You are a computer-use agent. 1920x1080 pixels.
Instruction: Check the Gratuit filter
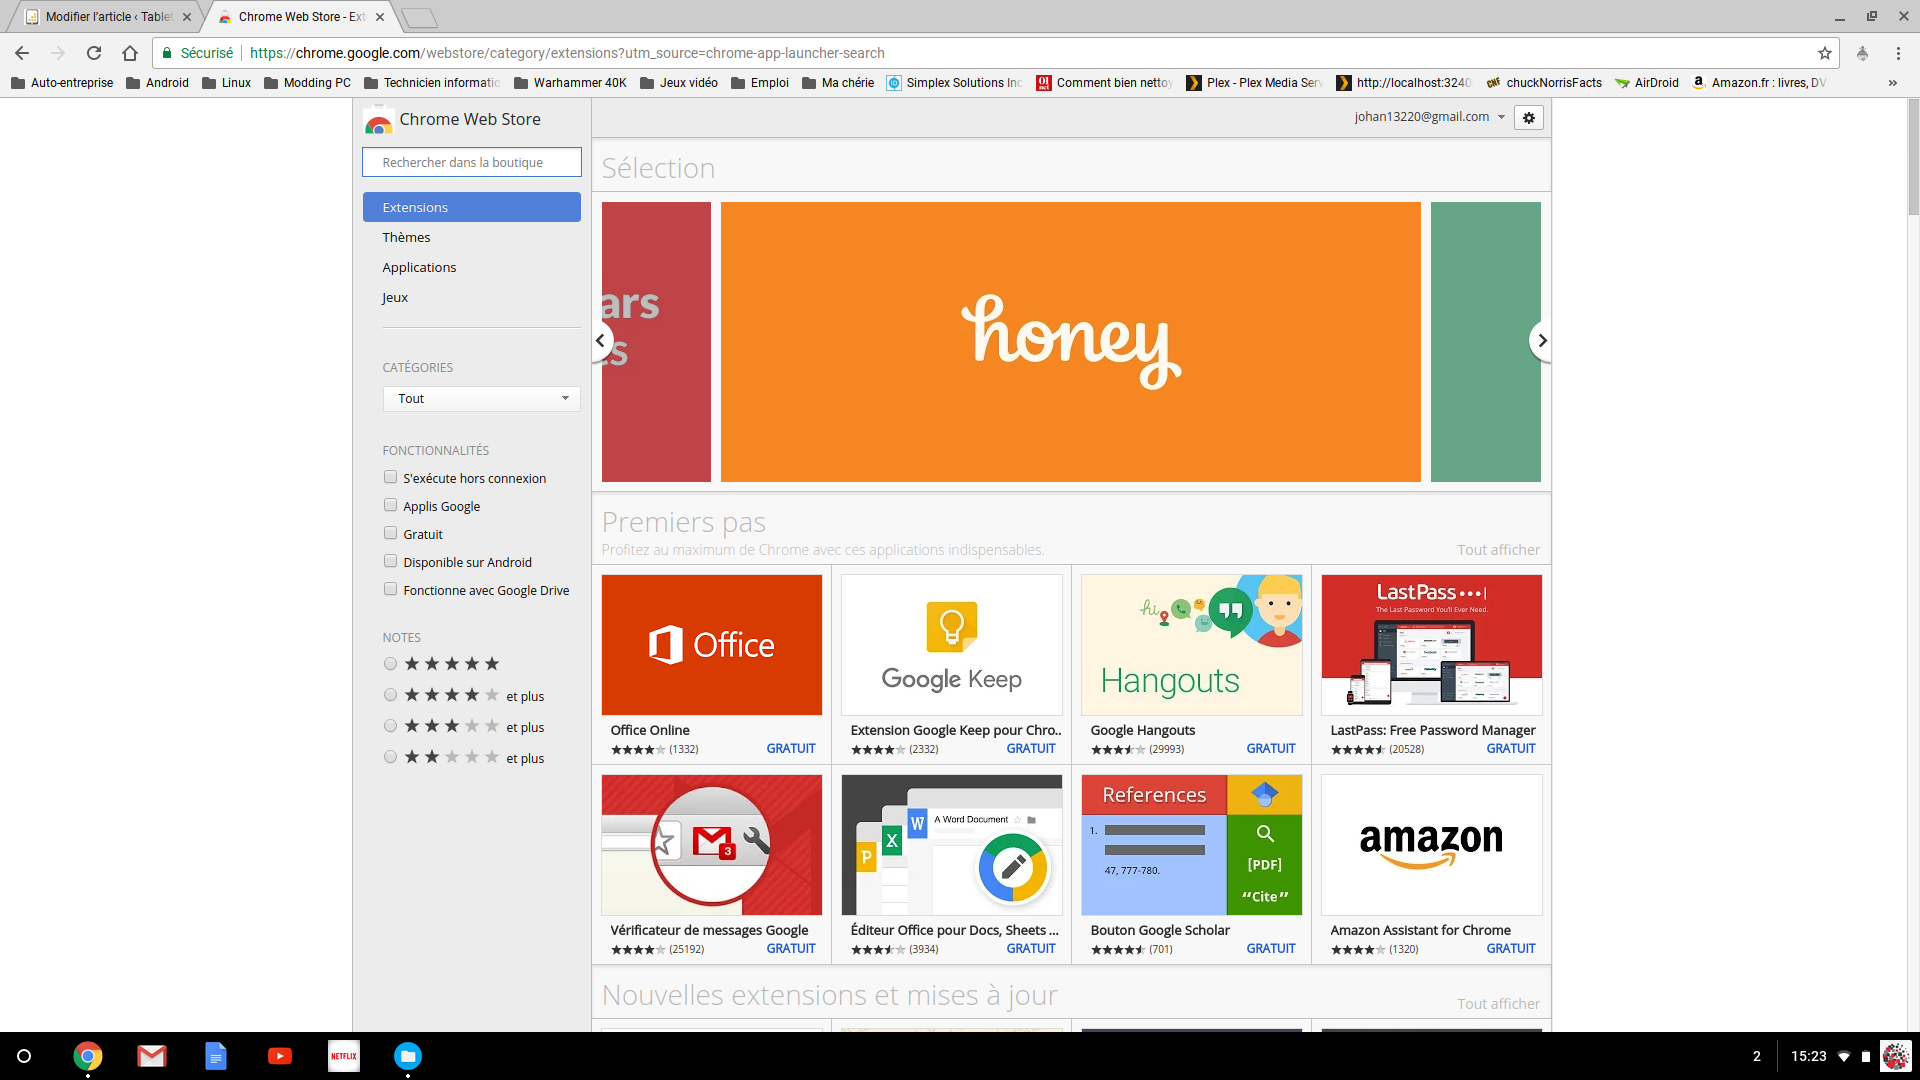pyautogui.click(x=391, y=534)
